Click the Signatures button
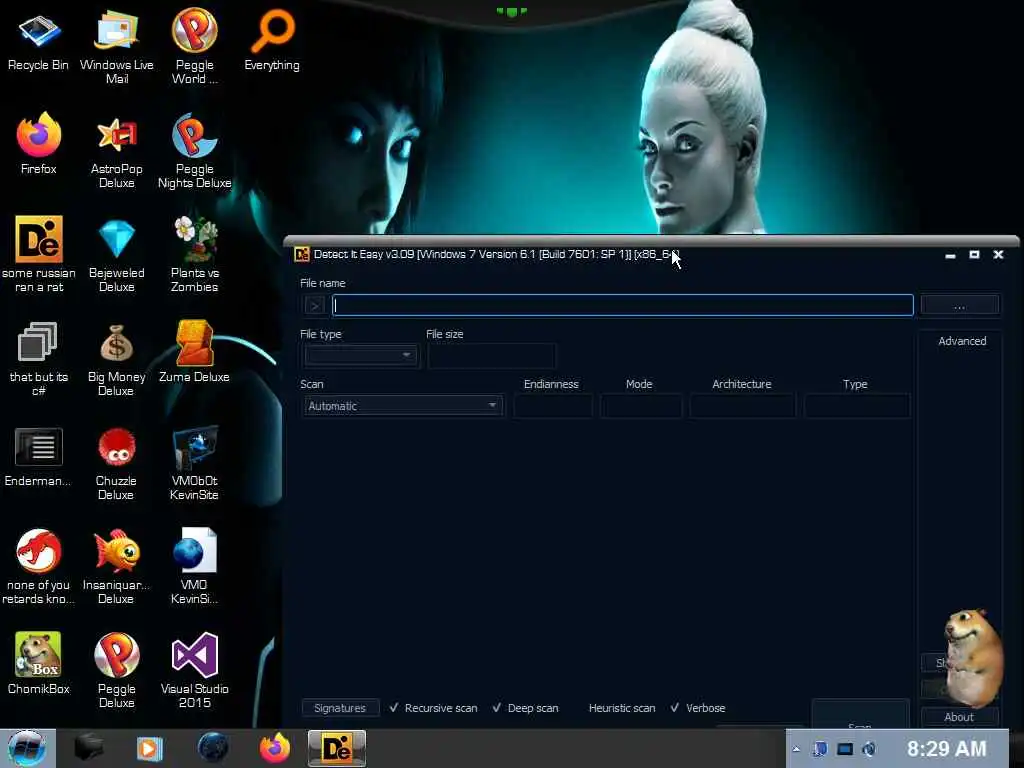The image size is (1024, 768). tap(340, 708)
